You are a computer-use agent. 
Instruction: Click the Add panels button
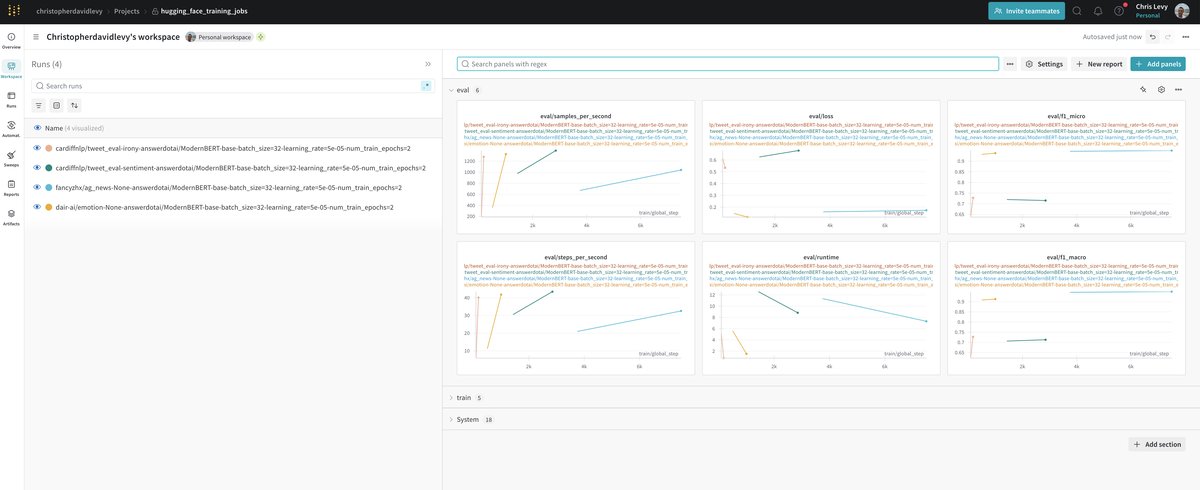click(1157, 64)
